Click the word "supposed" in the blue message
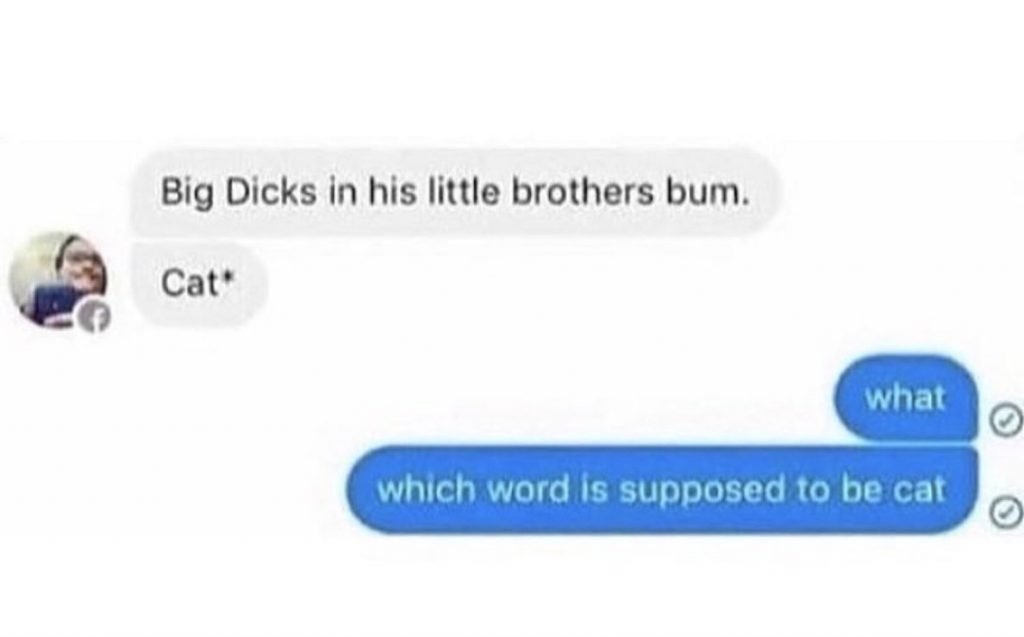Image resolution: width=1024 pixels, height=637 pixels. pyautogui.click(x=701, y=491)
